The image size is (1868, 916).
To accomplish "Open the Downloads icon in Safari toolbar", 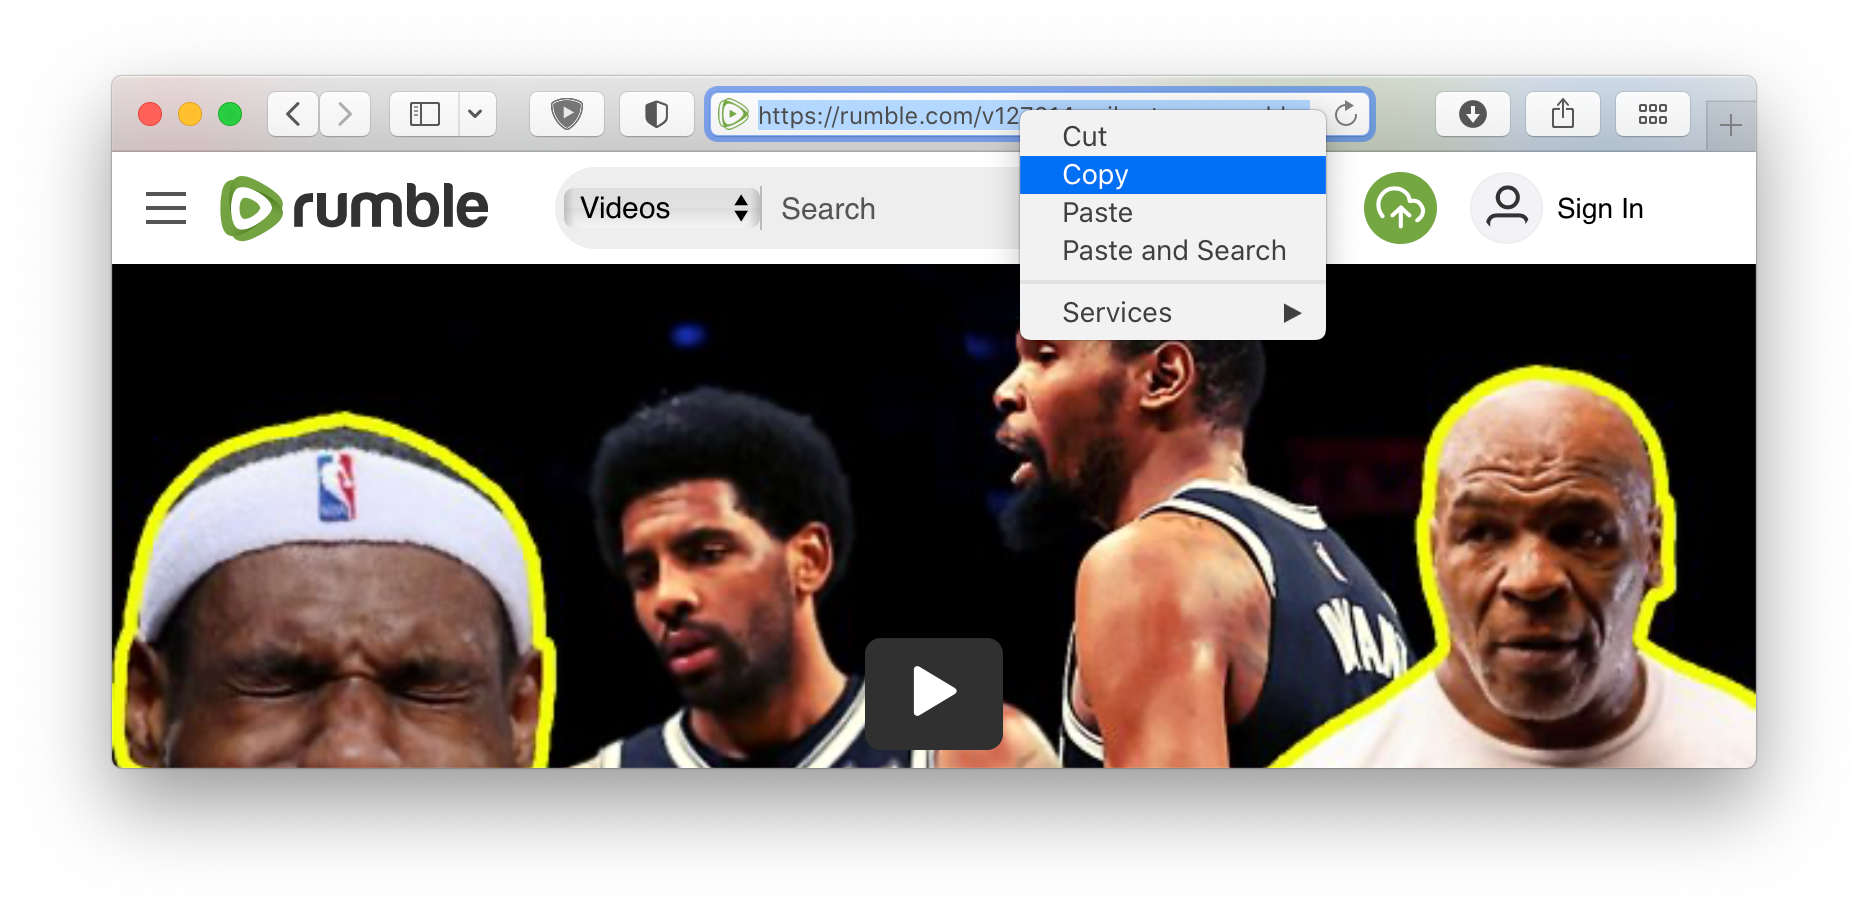I will coord(1472,114).
